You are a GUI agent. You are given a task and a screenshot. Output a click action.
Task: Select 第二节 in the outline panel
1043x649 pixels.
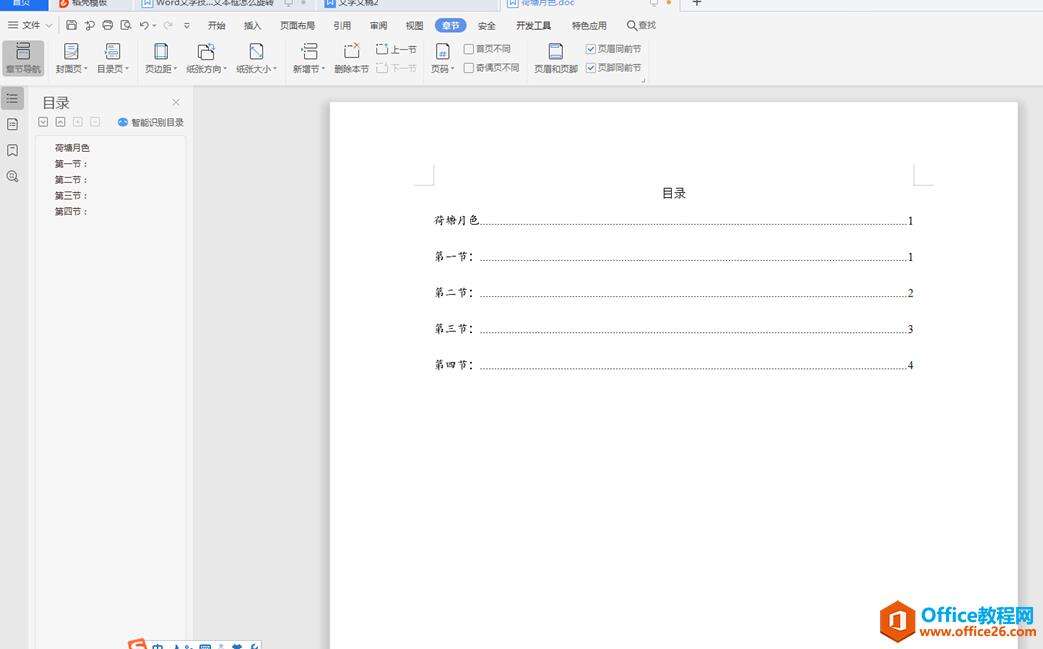click(x=71, y=180)
